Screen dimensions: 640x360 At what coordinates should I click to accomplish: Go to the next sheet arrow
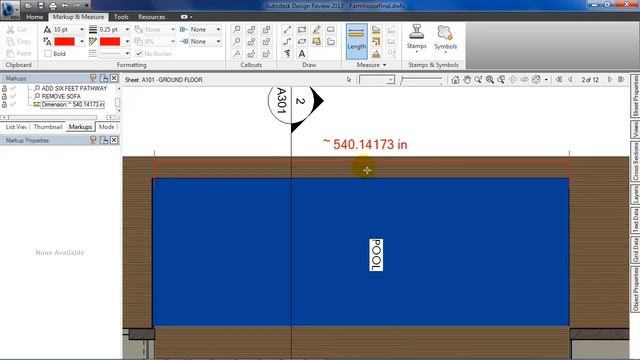pos(610,80)
